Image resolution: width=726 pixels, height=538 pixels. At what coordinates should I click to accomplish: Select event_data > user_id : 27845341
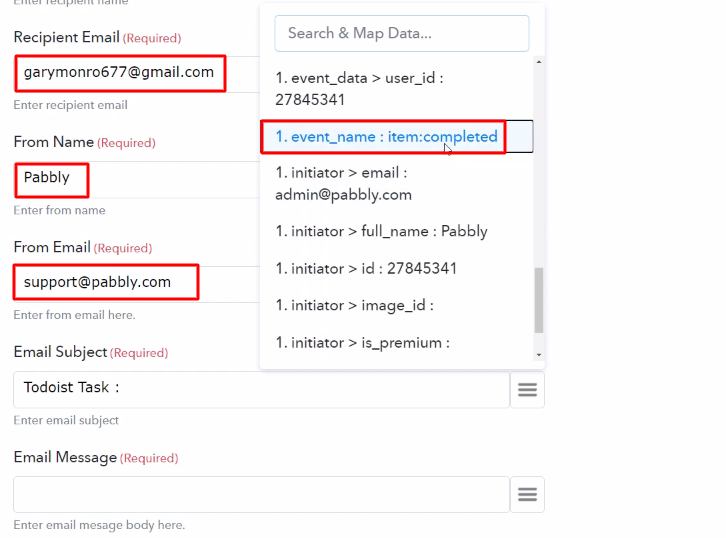point(397,89)
